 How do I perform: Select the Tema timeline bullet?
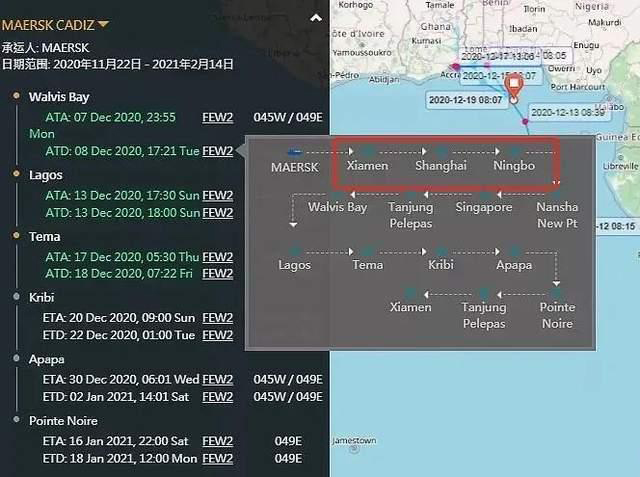[x=16, y=235]
